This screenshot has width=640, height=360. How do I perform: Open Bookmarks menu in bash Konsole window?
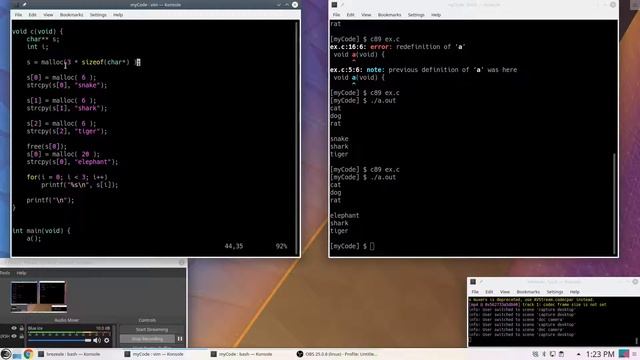(x=389, y=15)
